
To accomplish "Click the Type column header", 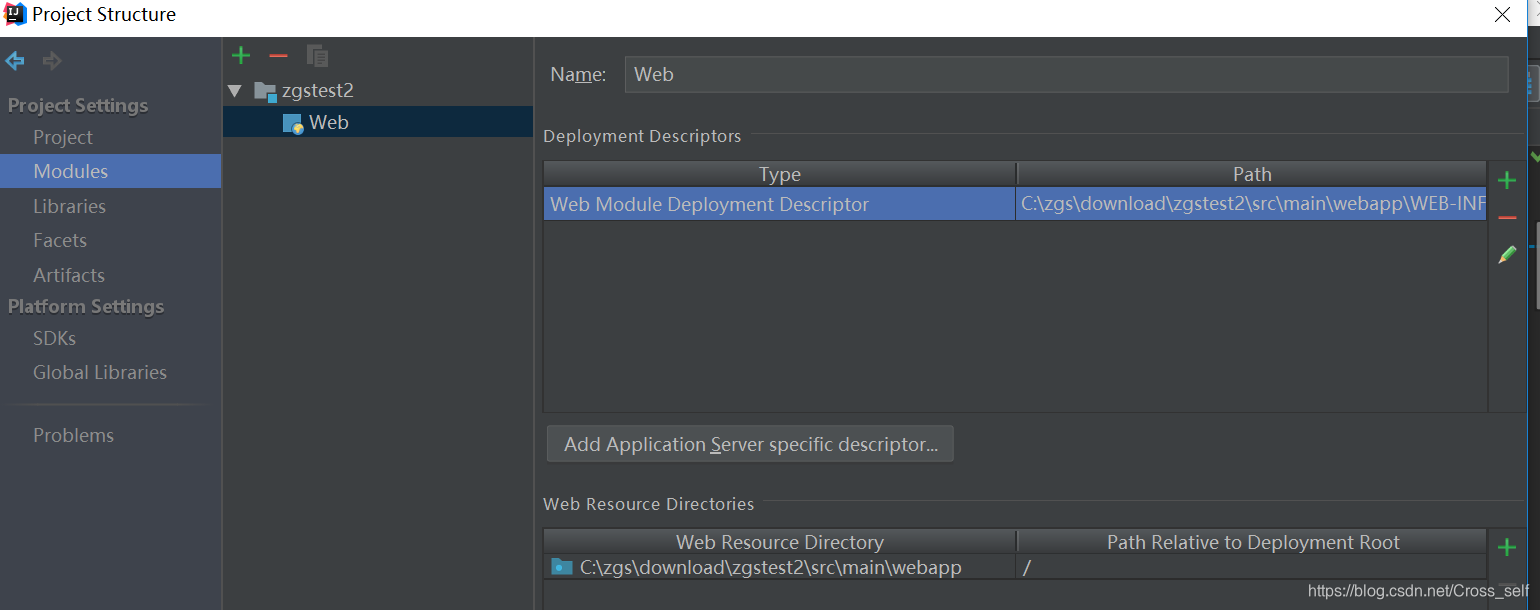I will pyautogui.click(x=780, y=174).
